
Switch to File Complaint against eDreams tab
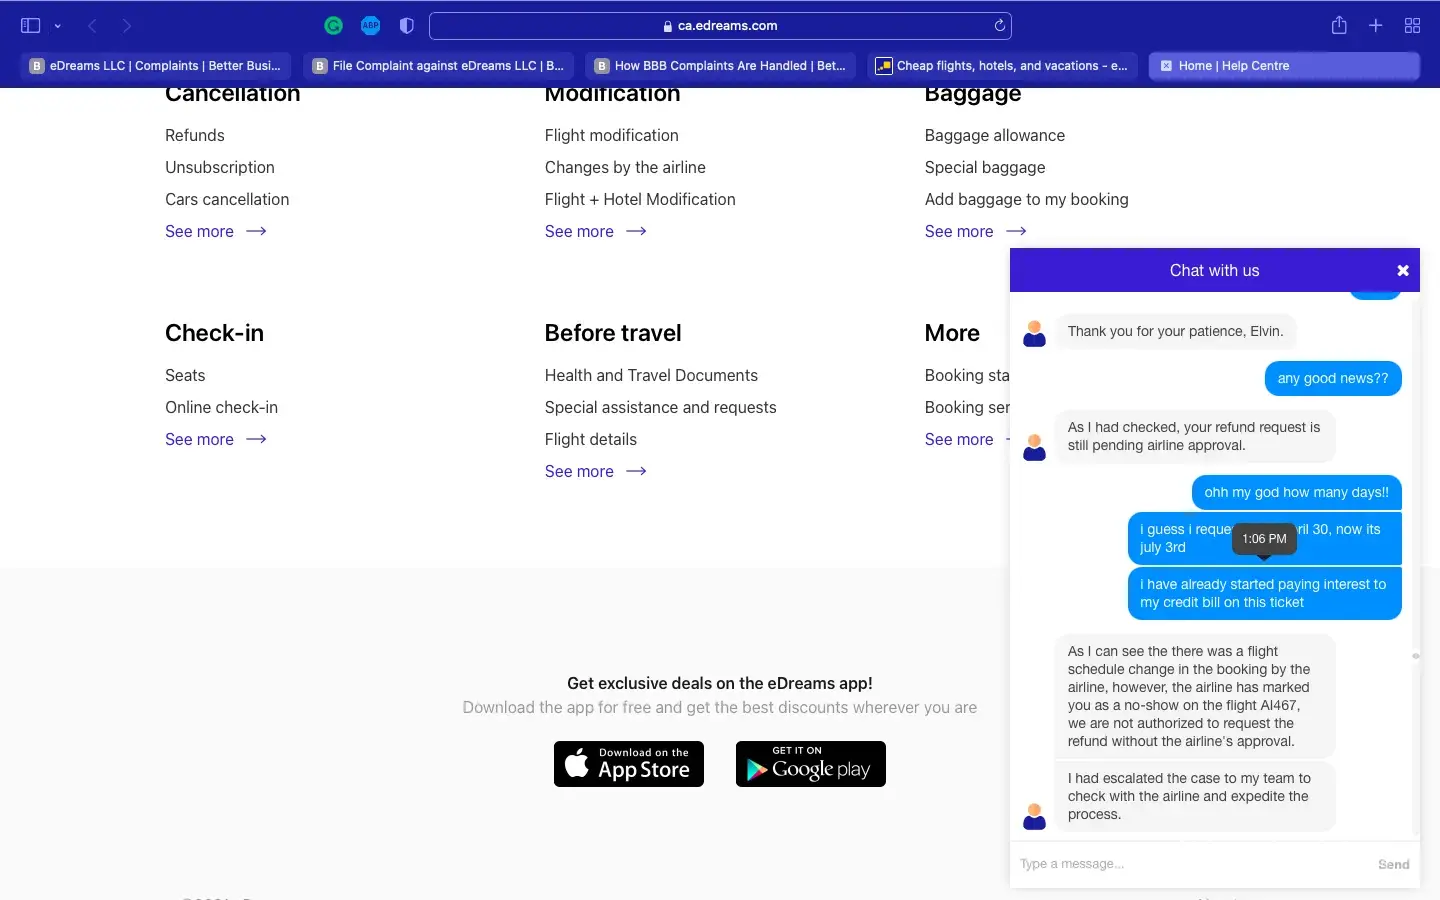(x=438, y=66)
